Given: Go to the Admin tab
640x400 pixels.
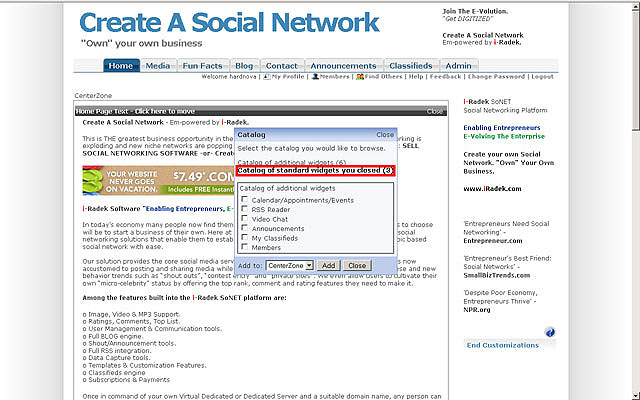Looking at the screenshot, I should (x=458, y=66).
